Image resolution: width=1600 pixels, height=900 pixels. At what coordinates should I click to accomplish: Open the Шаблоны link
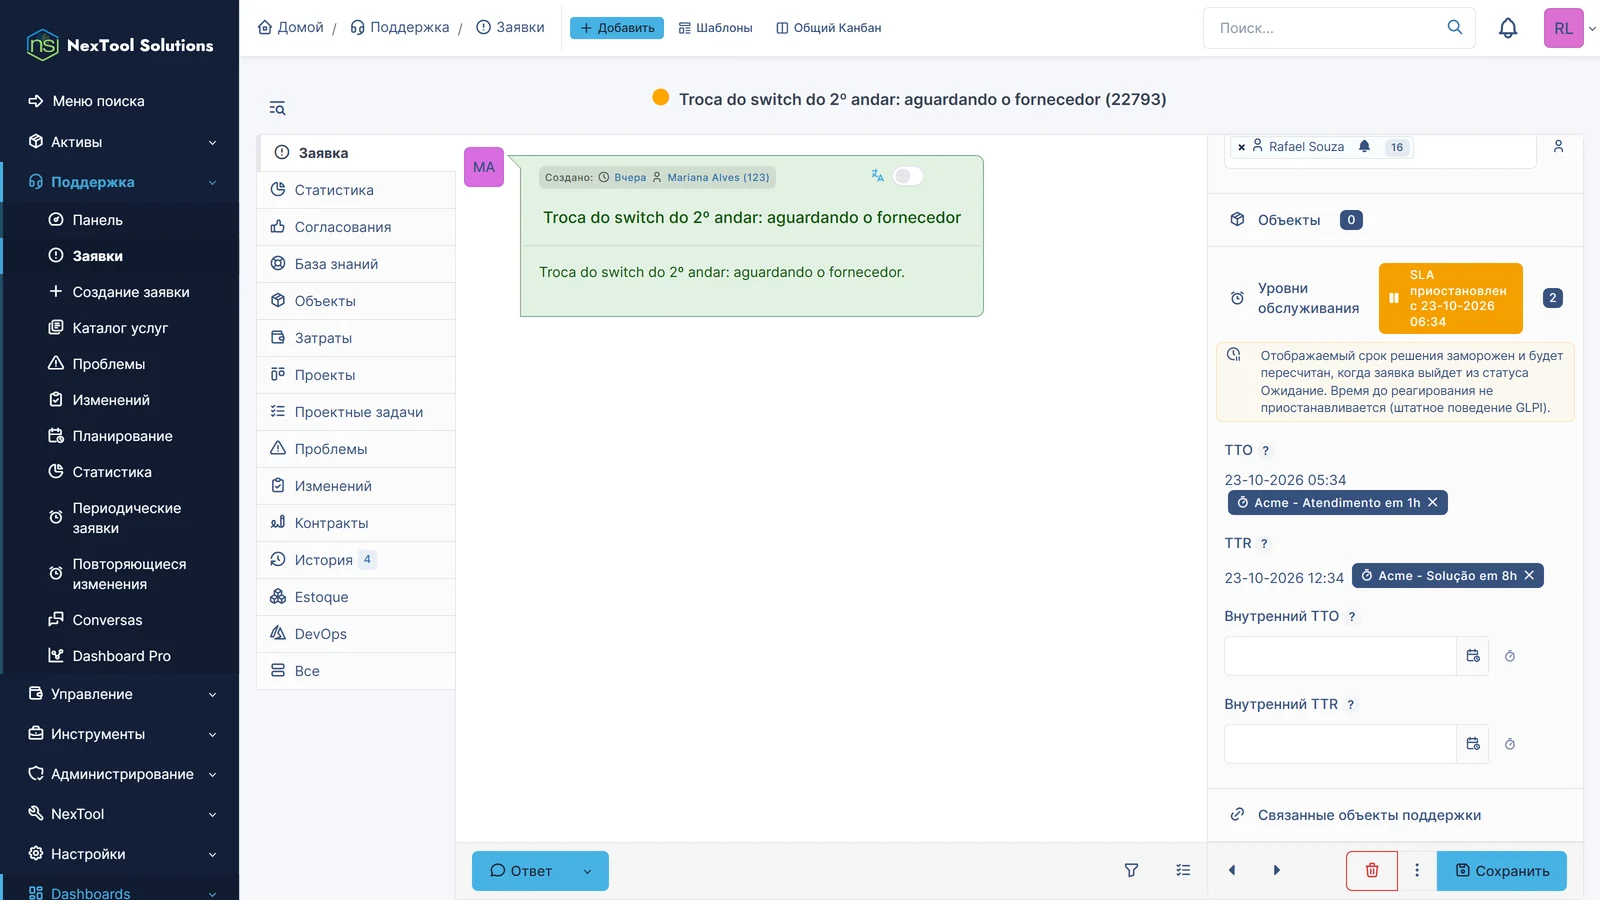[x=715, y=28]
